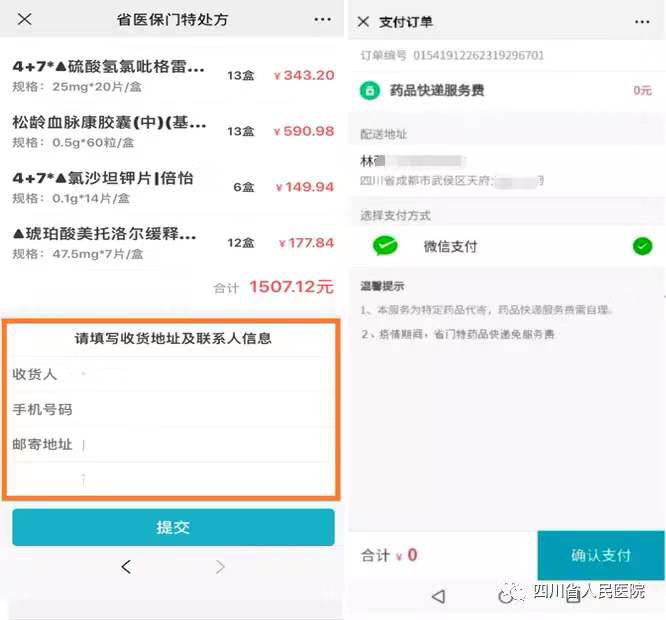Open the 配送地址 delivery address entry
Screen dimensions: 666x620
click(x=506, y=170)
